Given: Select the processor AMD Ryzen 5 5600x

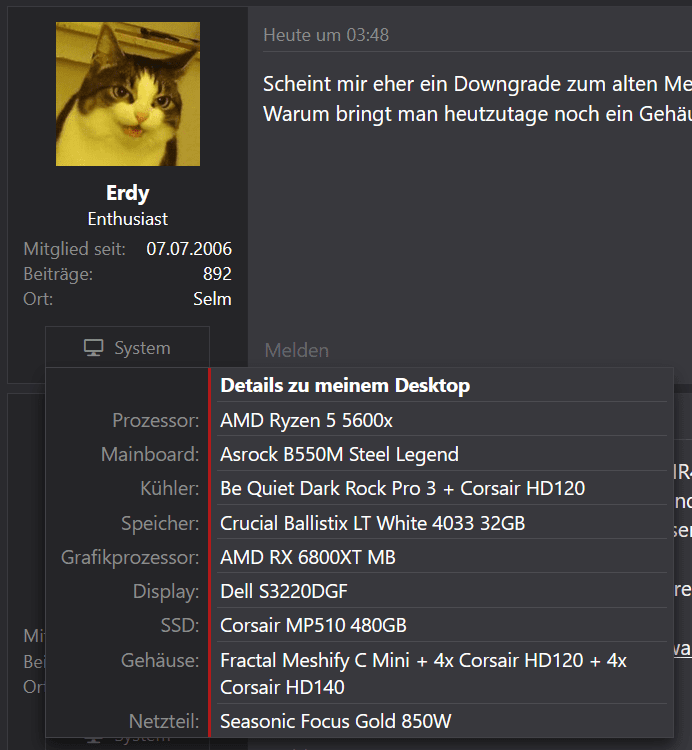Looking at the screenshot, I should coord(307,420).
